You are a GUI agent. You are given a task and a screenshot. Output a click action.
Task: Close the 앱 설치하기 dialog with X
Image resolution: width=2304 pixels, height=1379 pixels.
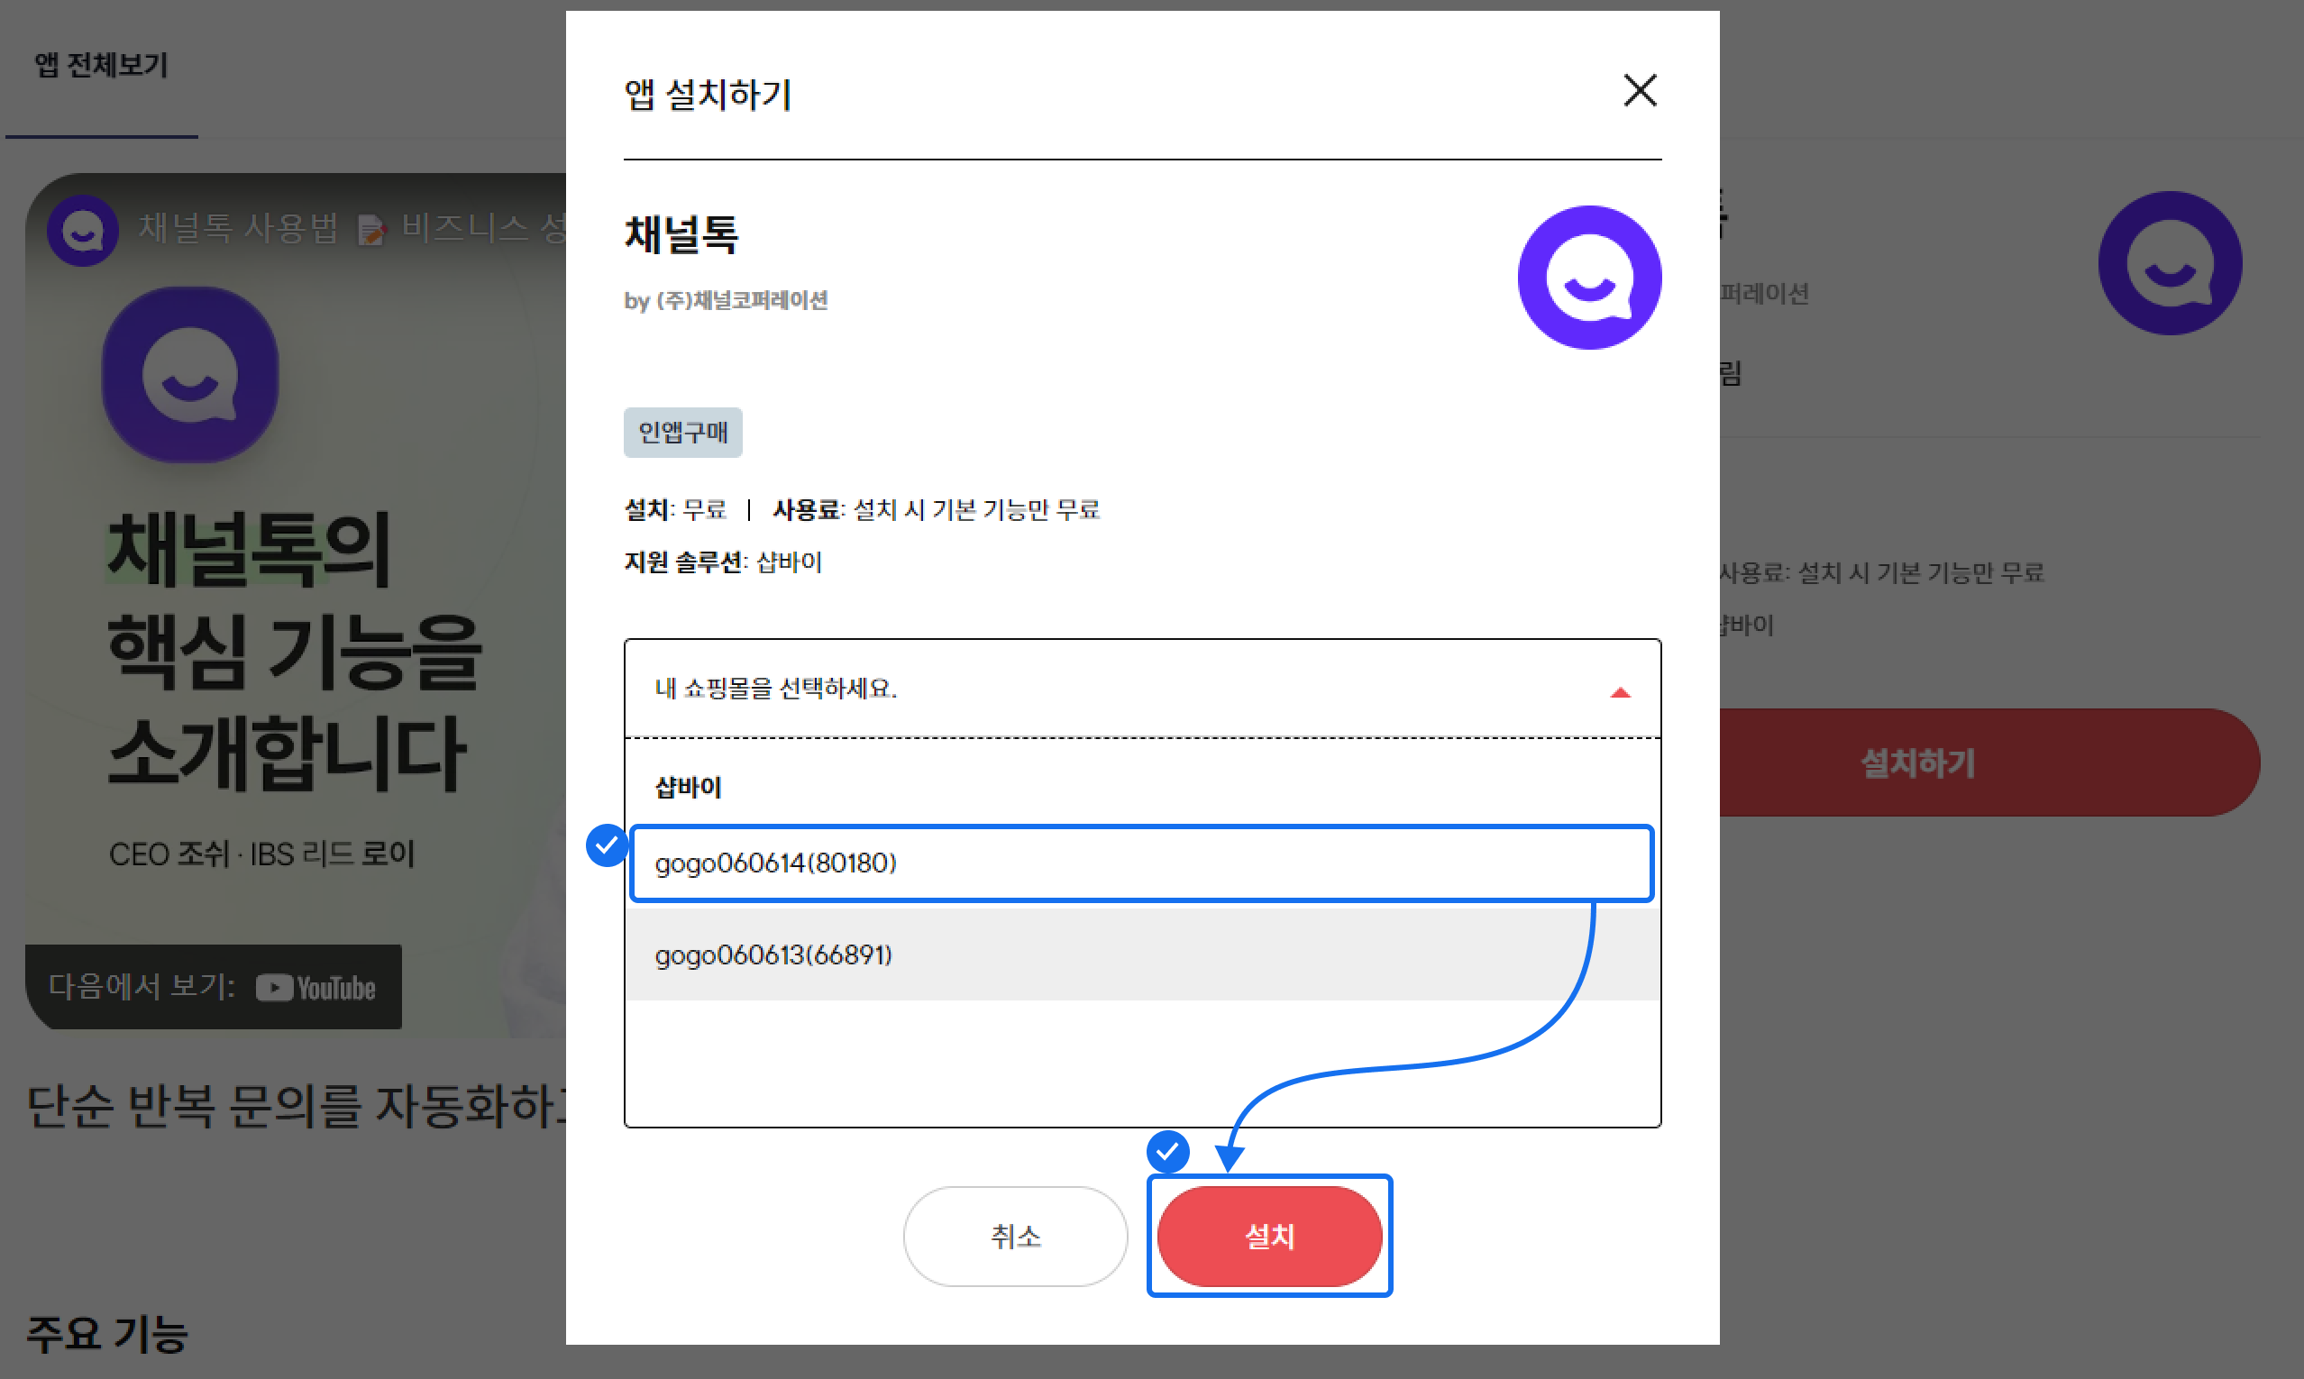tap(1639, 91)
